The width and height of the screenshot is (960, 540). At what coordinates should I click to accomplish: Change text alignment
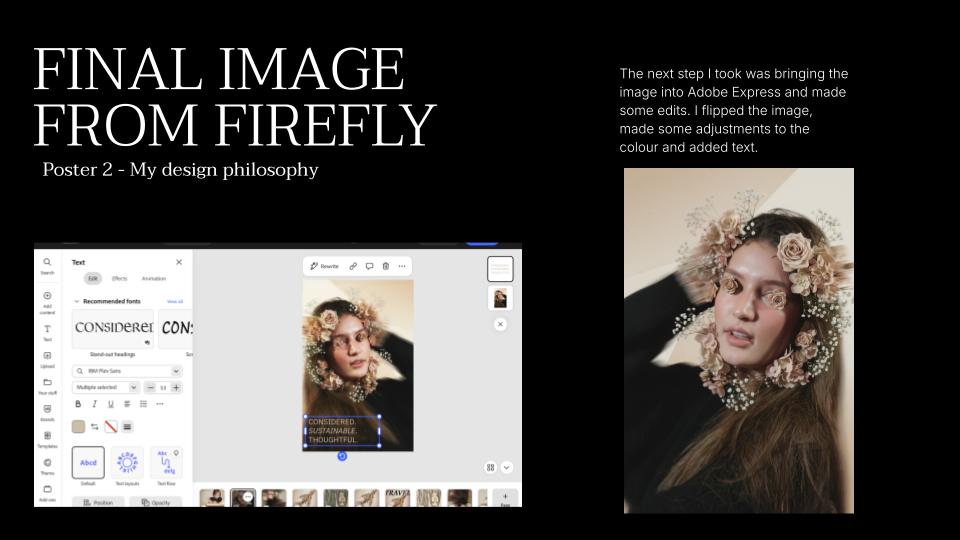coord(127,404)
